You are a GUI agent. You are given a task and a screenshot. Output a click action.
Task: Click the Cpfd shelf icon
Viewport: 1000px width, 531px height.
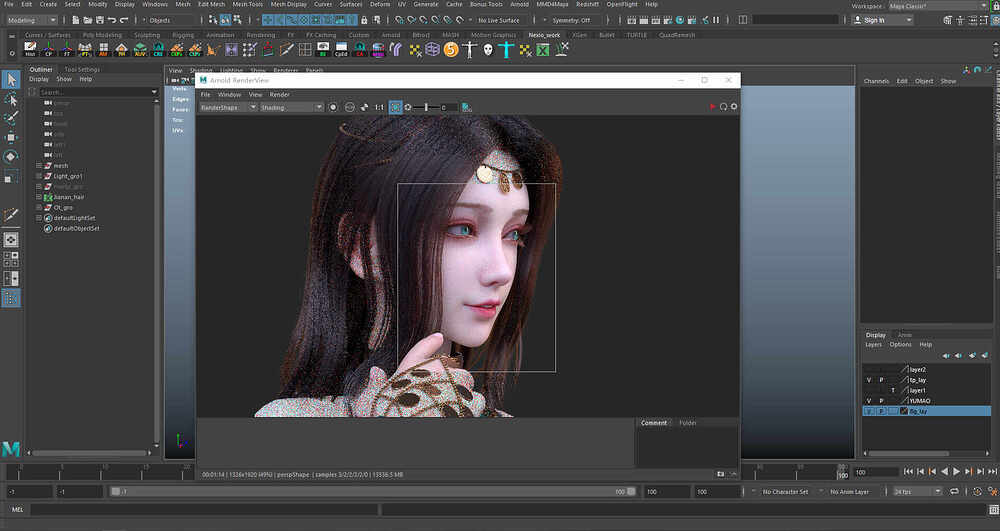(341, 49)
